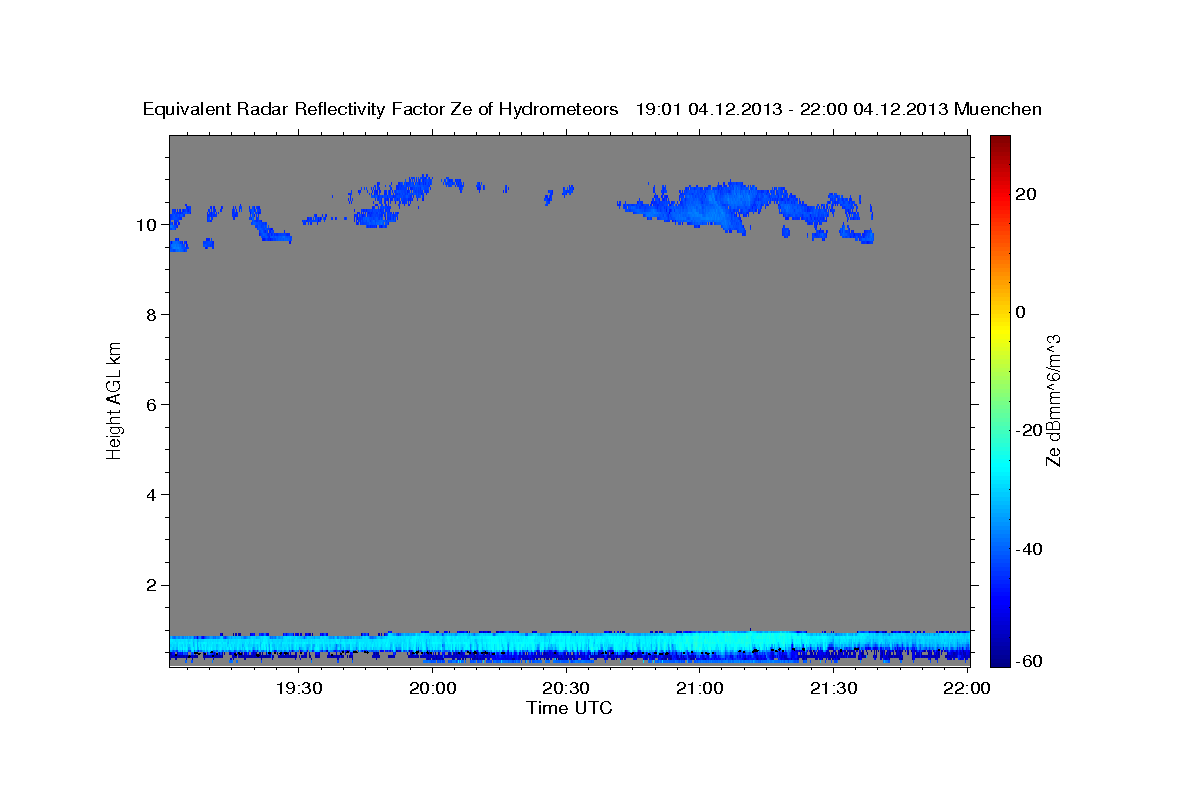Click the 20:30 time tick label

[566, 688]
